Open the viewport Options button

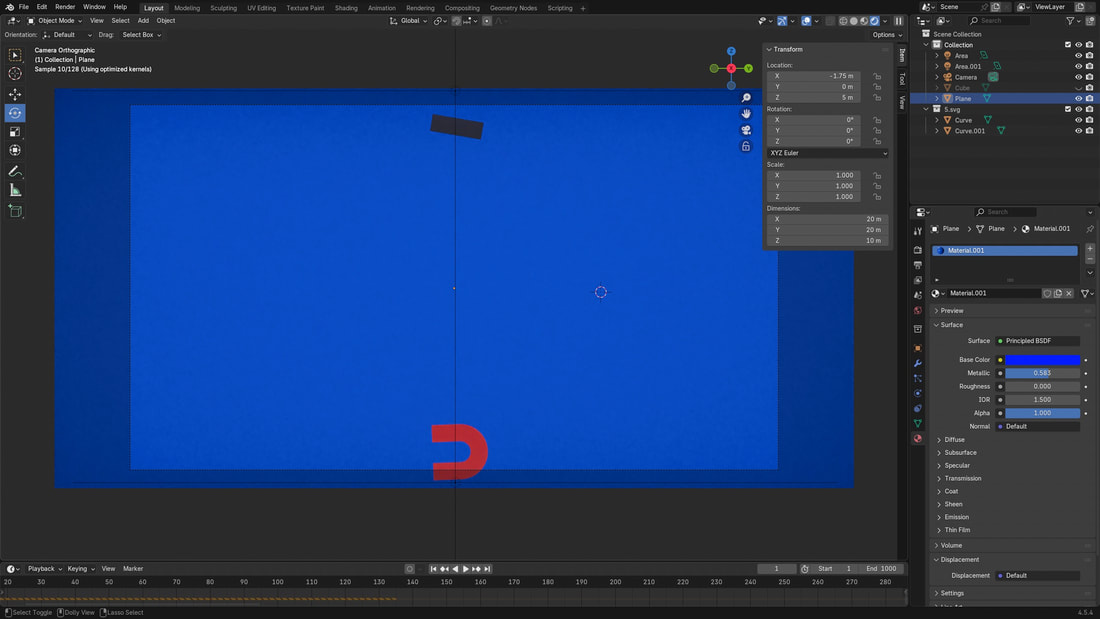click(885, 35)
